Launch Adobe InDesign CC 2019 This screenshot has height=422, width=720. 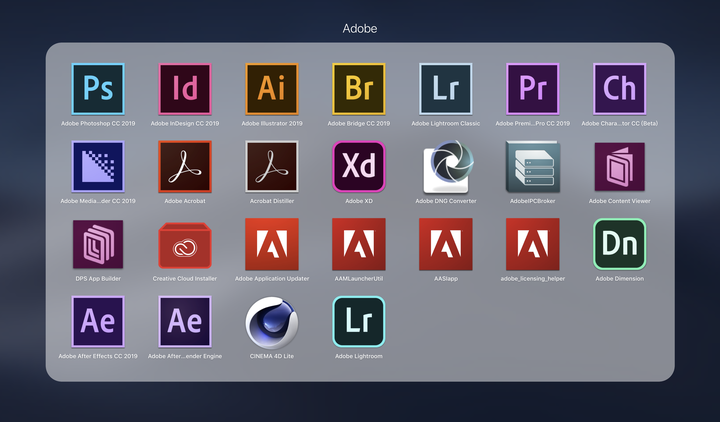pyautogui.click(x=185, y=89)
